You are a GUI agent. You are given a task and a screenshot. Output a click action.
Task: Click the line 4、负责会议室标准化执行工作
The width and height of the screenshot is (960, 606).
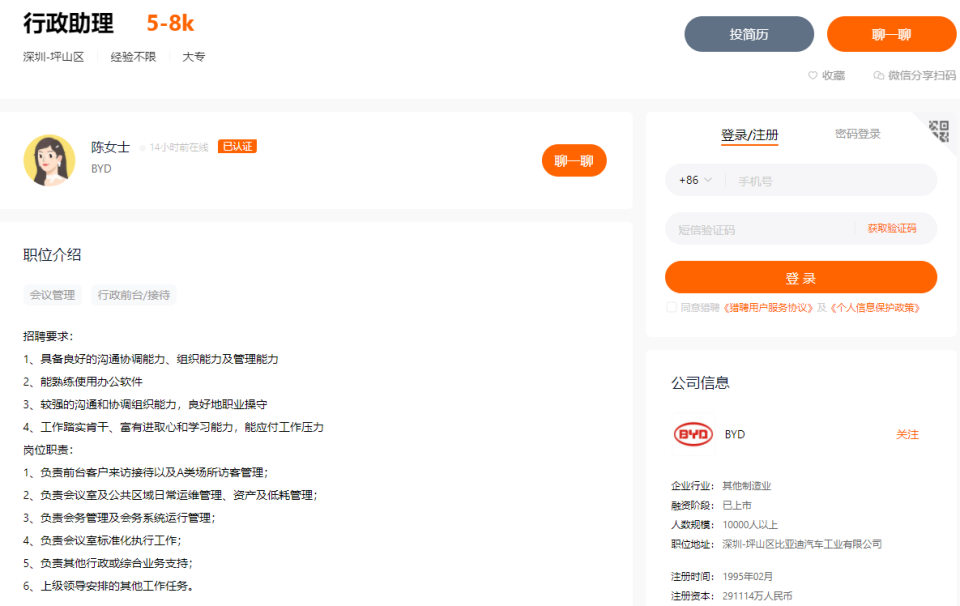tap(102, 541)
